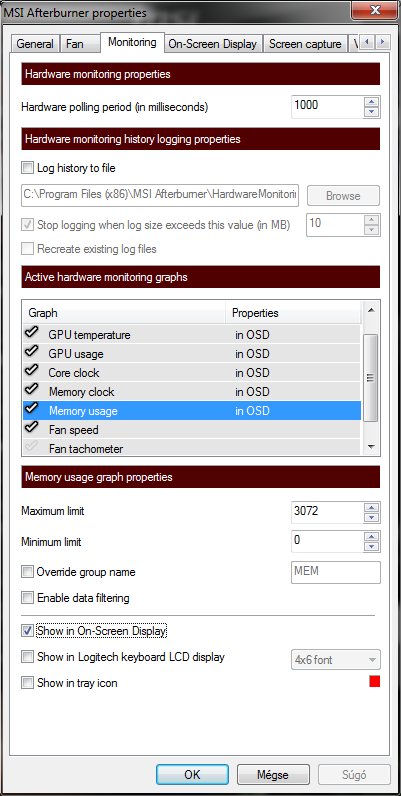Increase Maximum limit with up arrow
The image size is (401, 796).
(372, 507)
